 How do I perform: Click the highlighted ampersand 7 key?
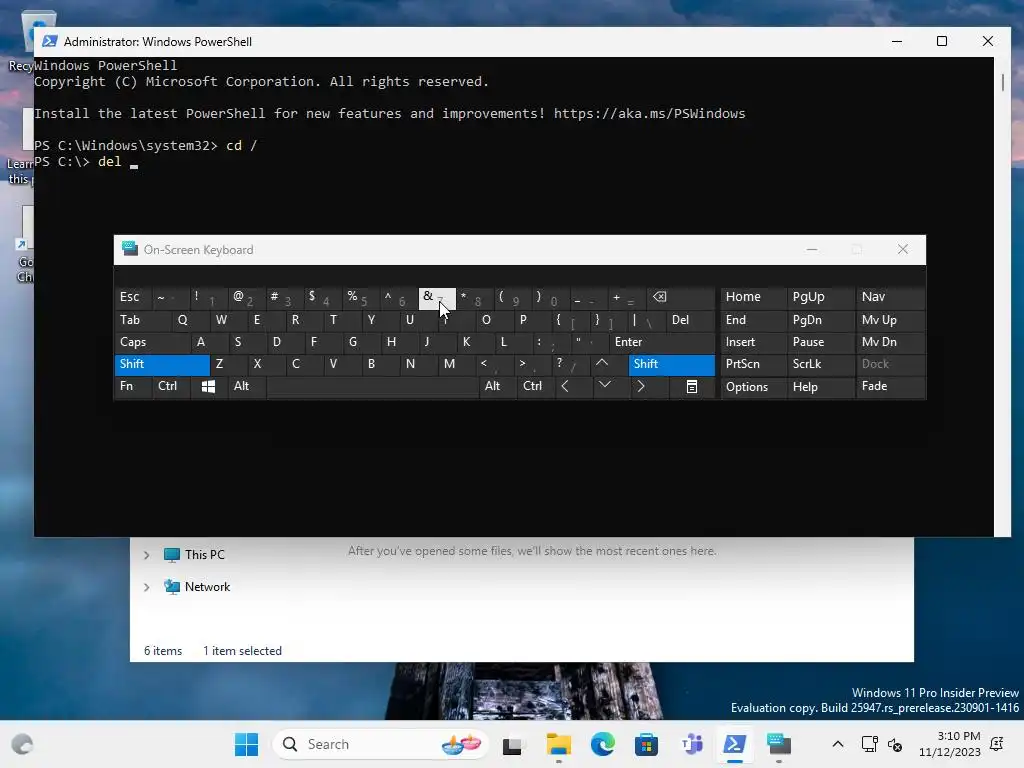tap(437, 297)
